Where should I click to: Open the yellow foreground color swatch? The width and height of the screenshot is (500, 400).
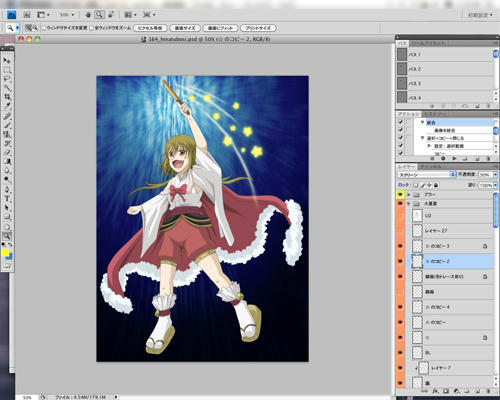click(x=5, y=253)
